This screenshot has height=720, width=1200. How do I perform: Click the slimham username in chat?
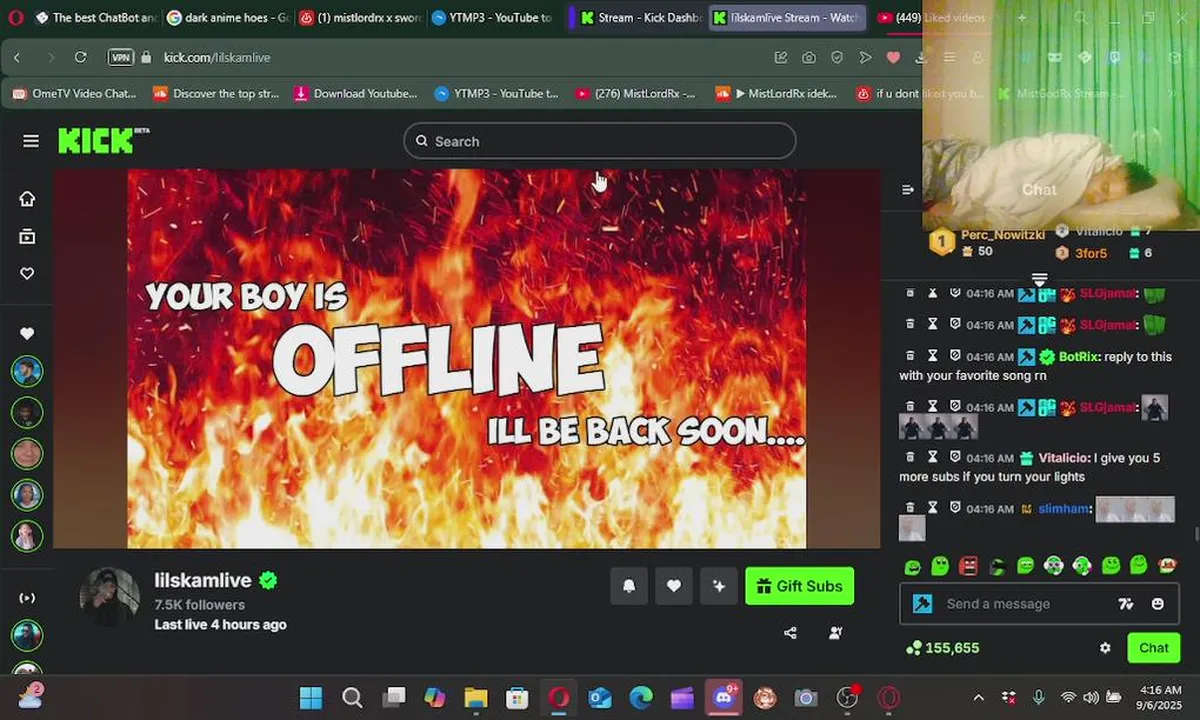1062,509
